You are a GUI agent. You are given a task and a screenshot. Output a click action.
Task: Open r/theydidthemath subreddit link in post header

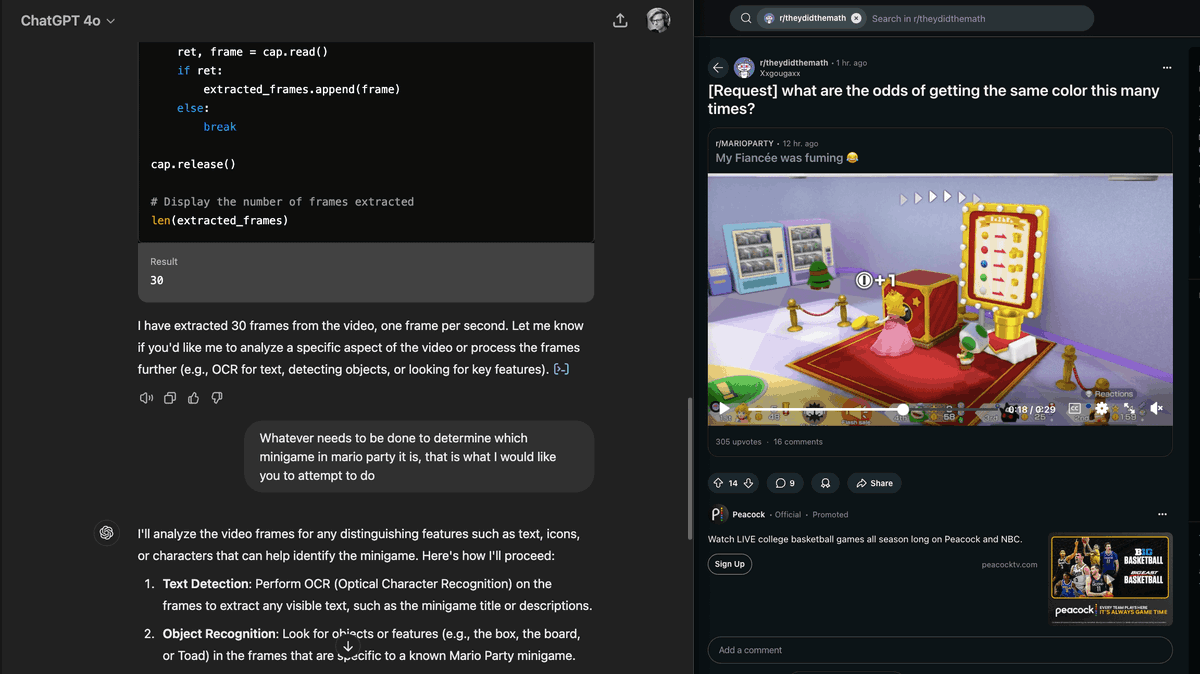[x=794, y=62]
